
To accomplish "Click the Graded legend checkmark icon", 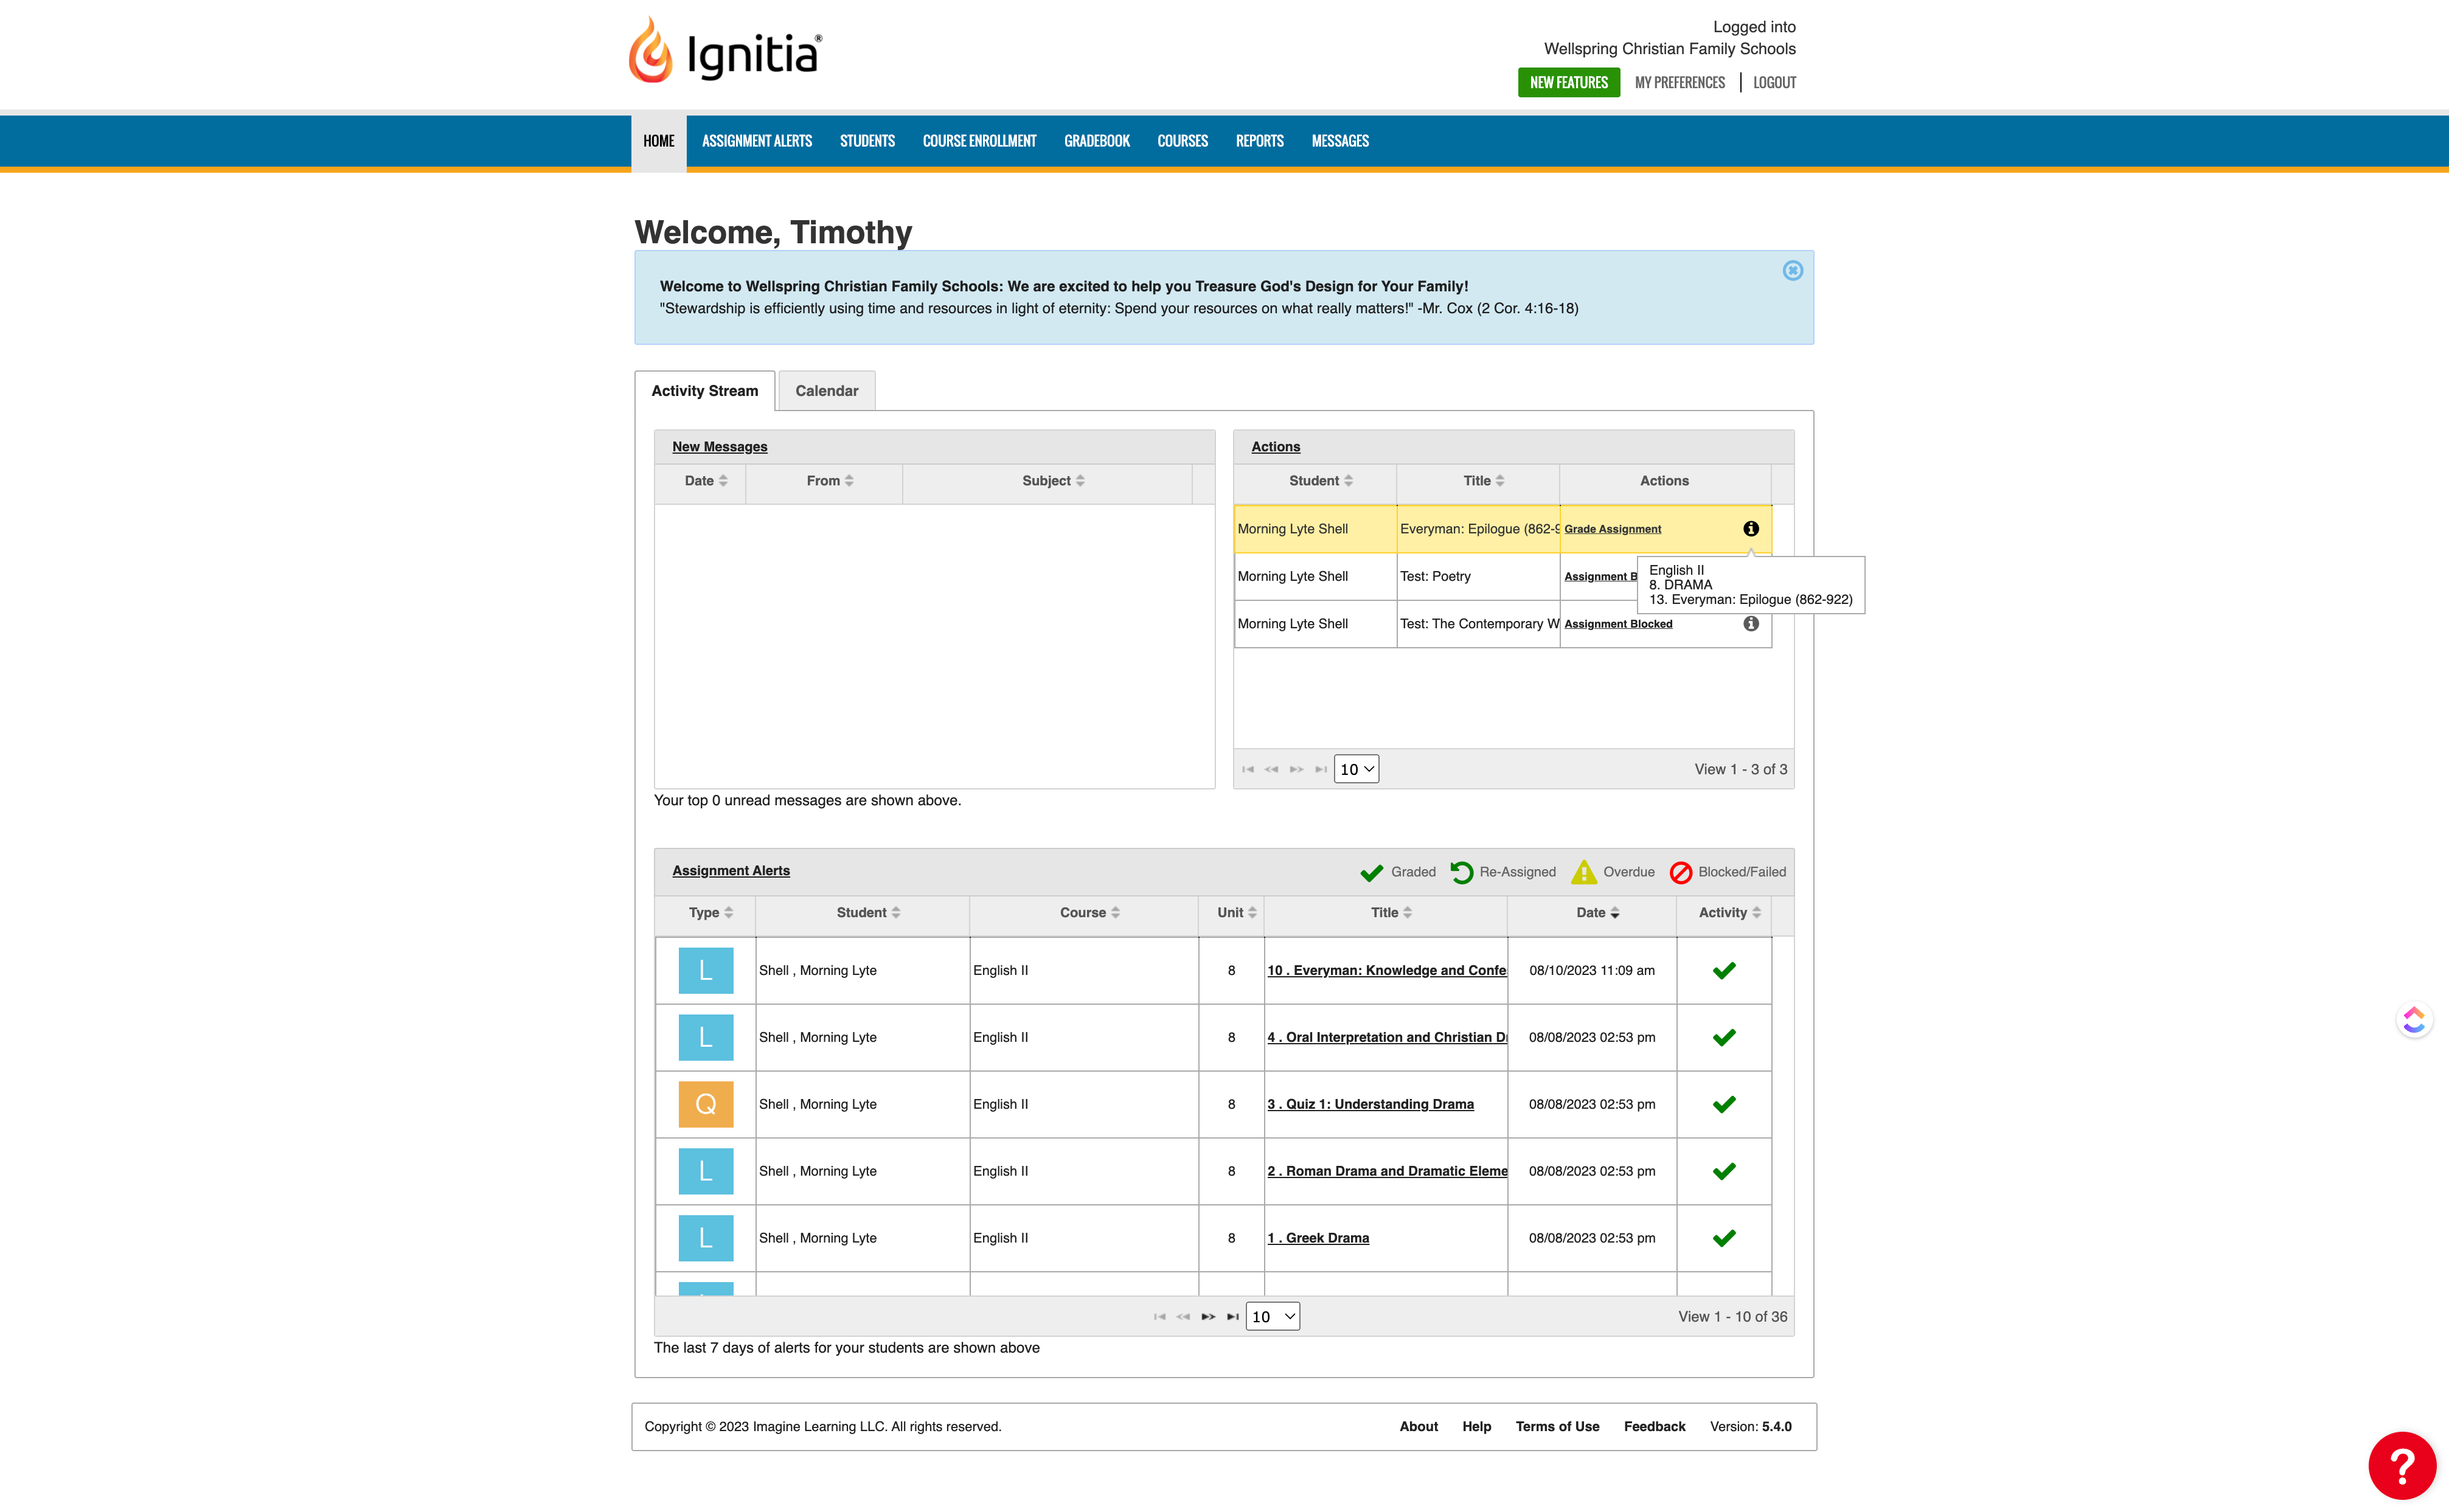I will click(x=1371, y=872).
